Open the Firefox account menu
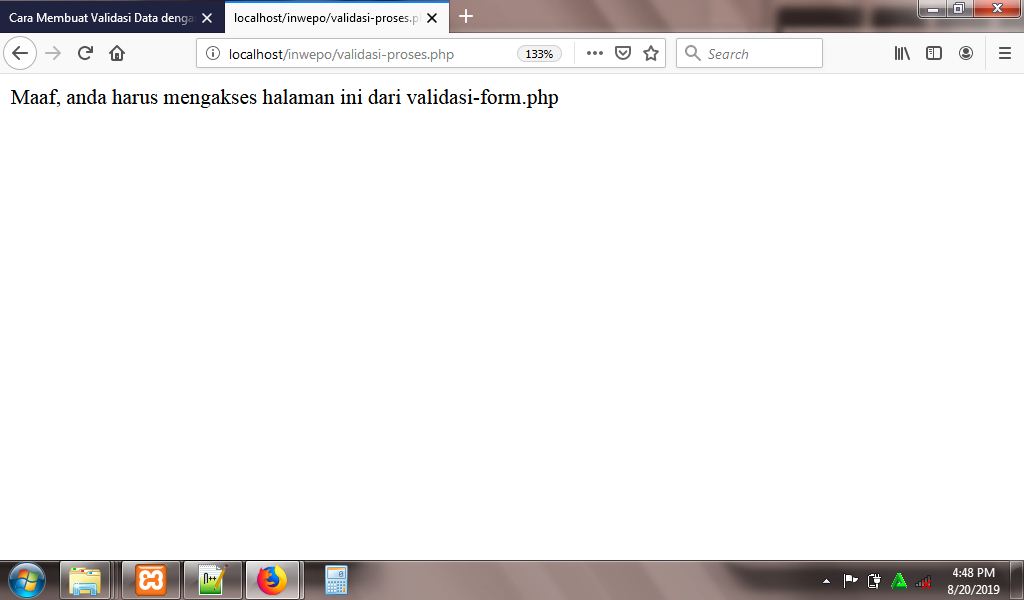Image resolution: width=1024 pixels, height=600 pixels. point(966,54)
